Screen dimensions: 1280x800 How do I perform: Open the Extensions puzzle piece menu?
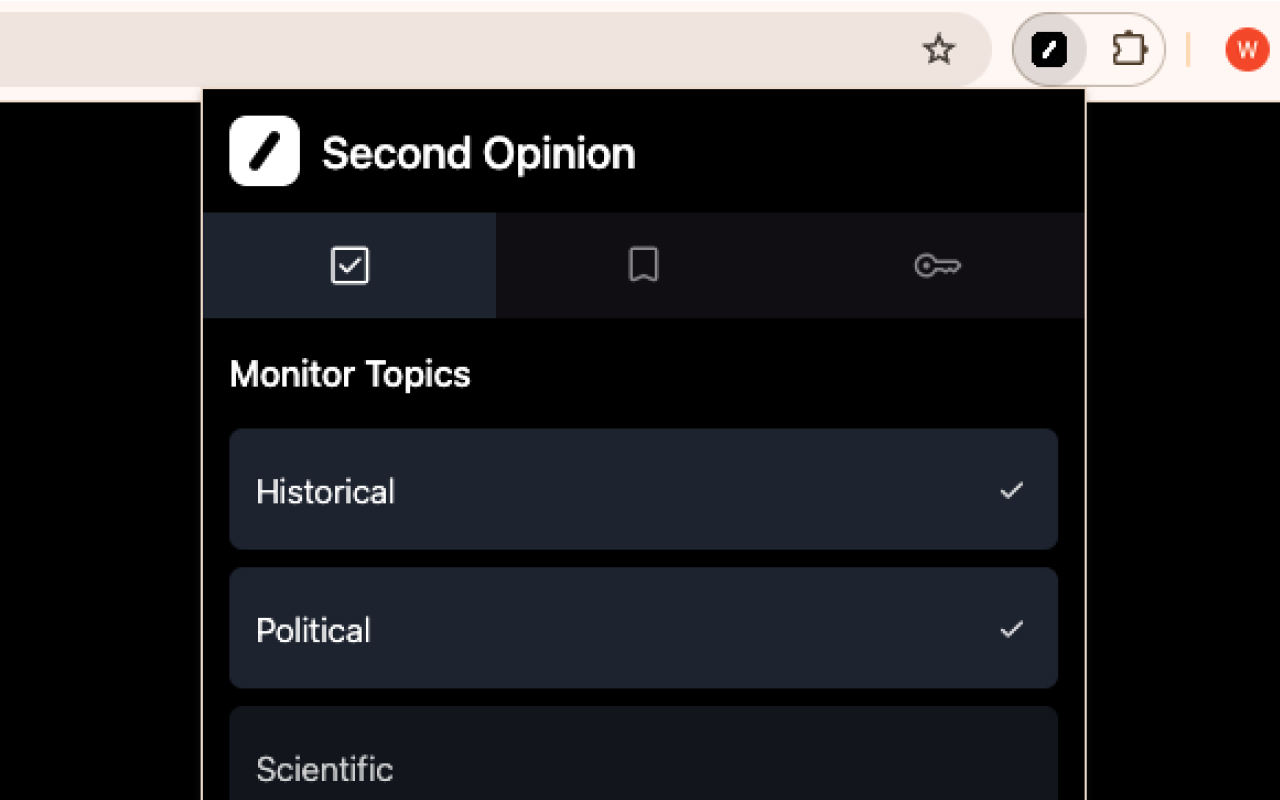(1130, 49)
